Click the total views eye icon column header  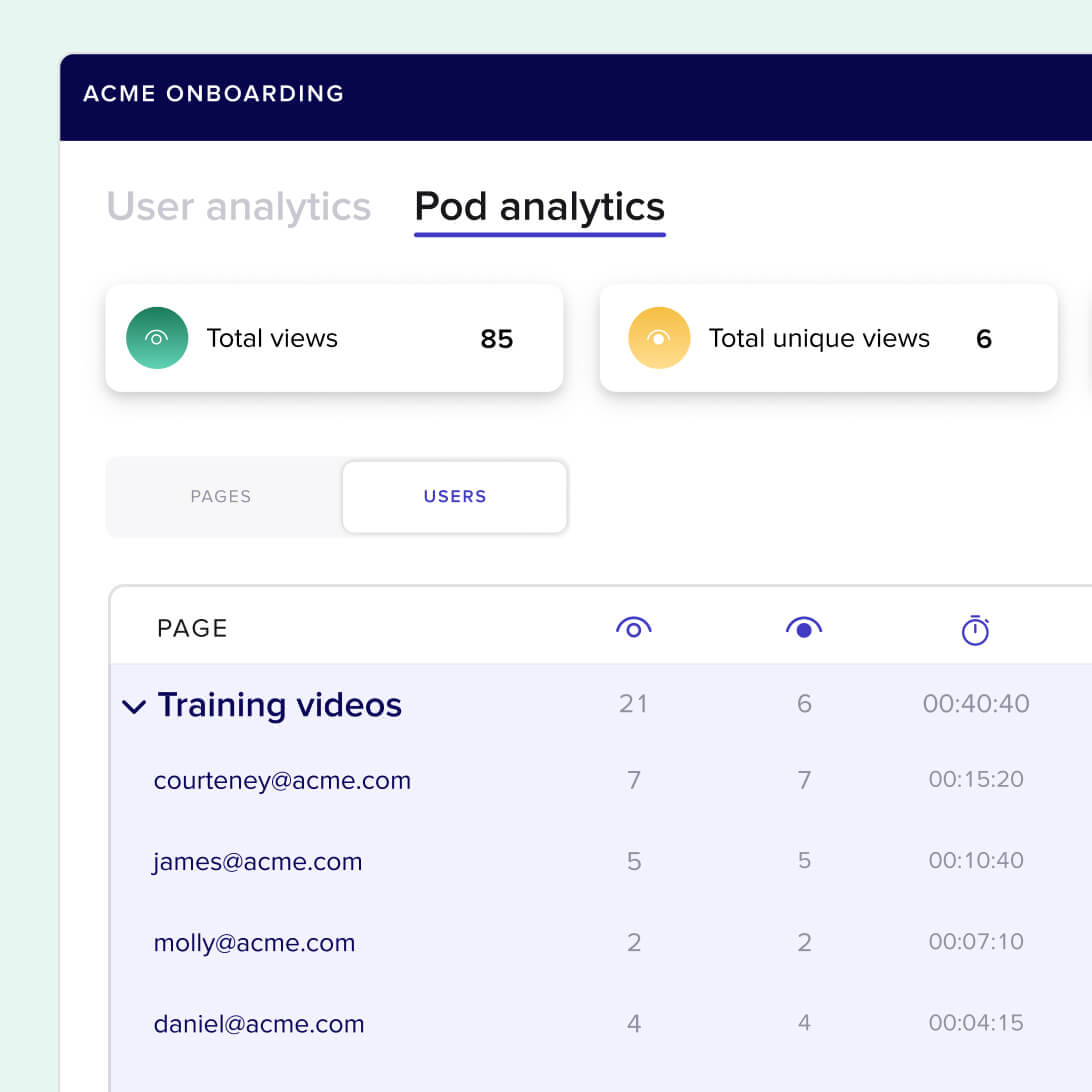[634, 628]
